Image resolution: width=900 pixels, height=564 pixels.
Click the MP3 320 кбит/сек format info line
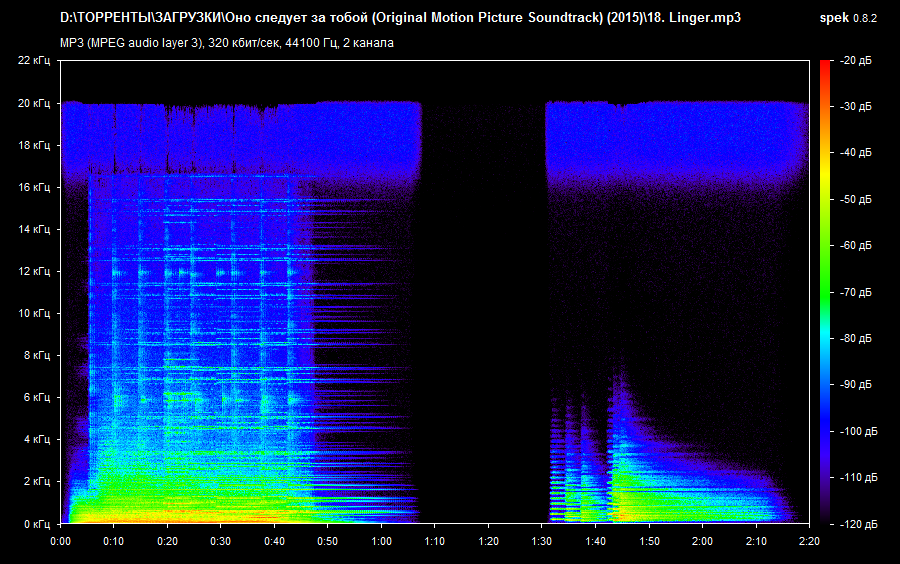tap(227, 43)
